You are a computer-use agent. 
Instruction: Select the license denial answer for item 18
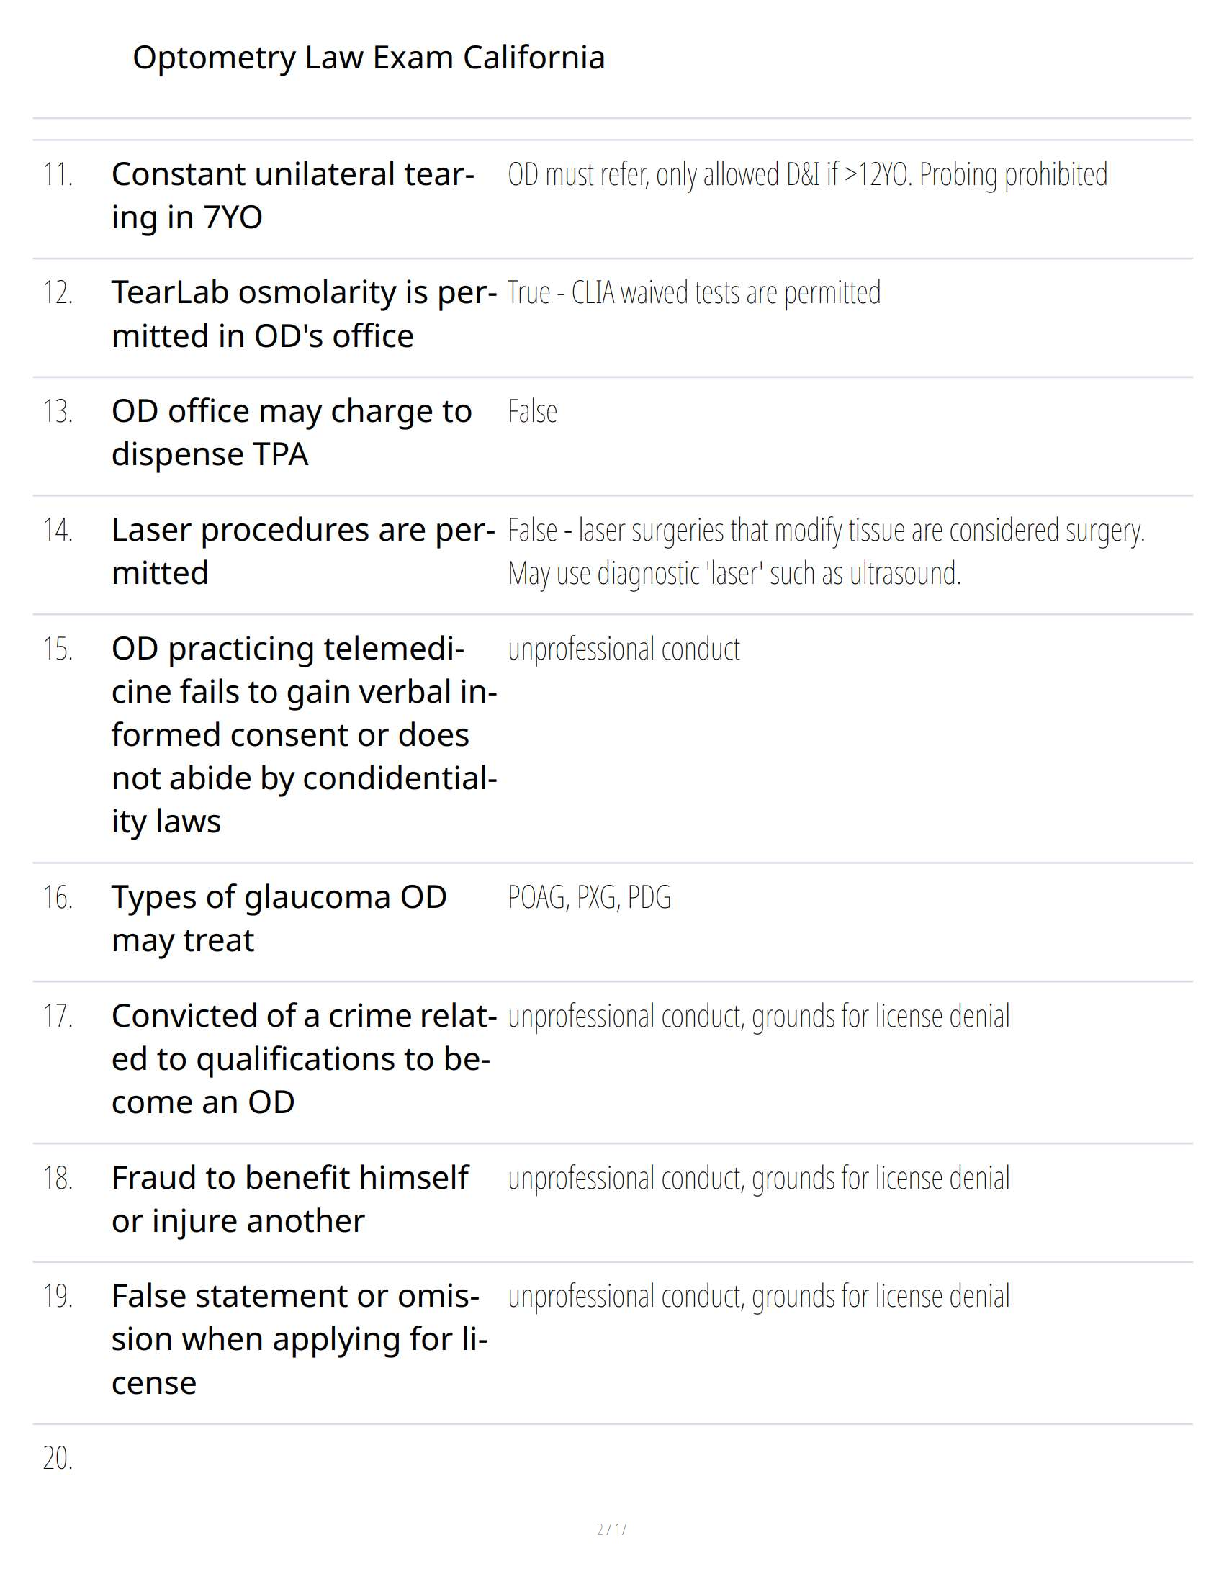tap(758, 1179)
